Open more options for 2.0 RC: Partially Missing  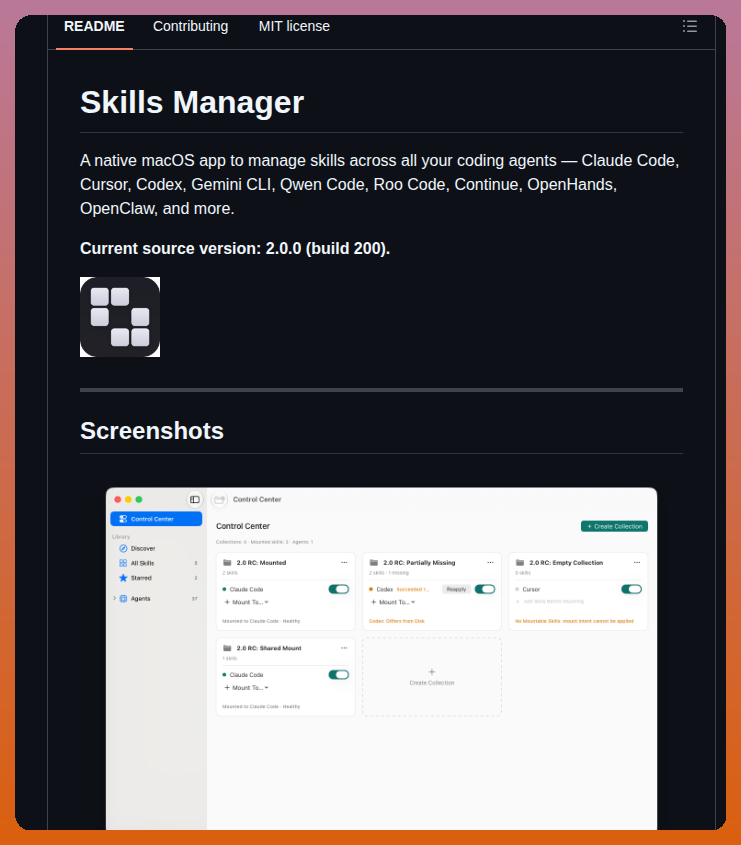point(490,563)
